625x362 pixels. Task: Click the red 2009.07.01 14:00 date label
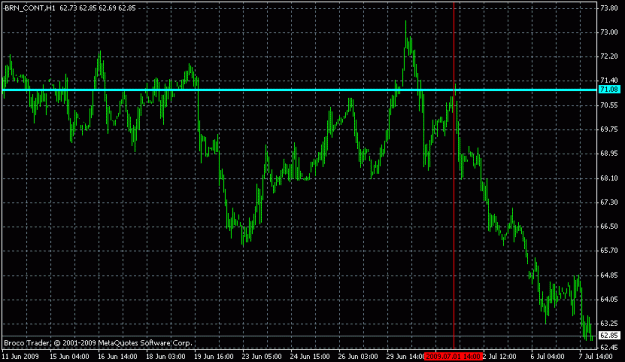(x=453, y=356)
